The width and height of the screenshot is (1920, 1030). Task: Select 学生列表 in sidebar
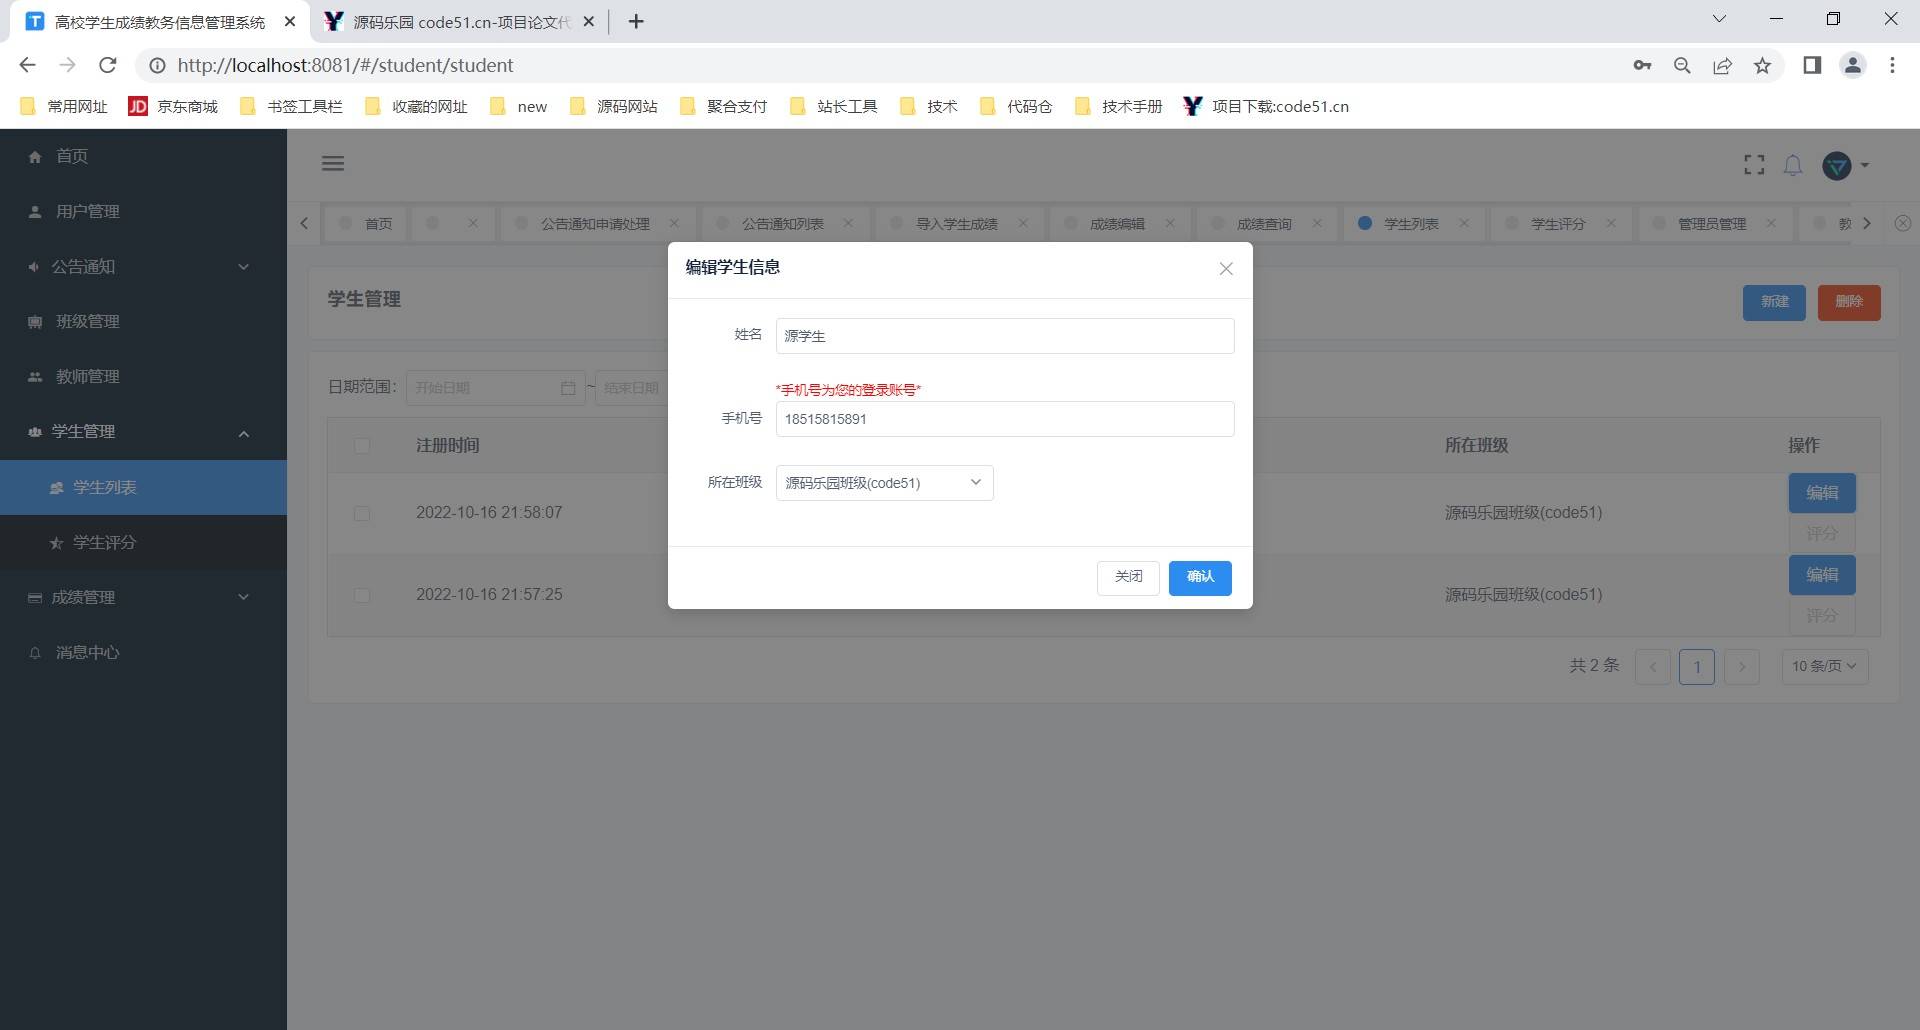[x=143, y=488]
